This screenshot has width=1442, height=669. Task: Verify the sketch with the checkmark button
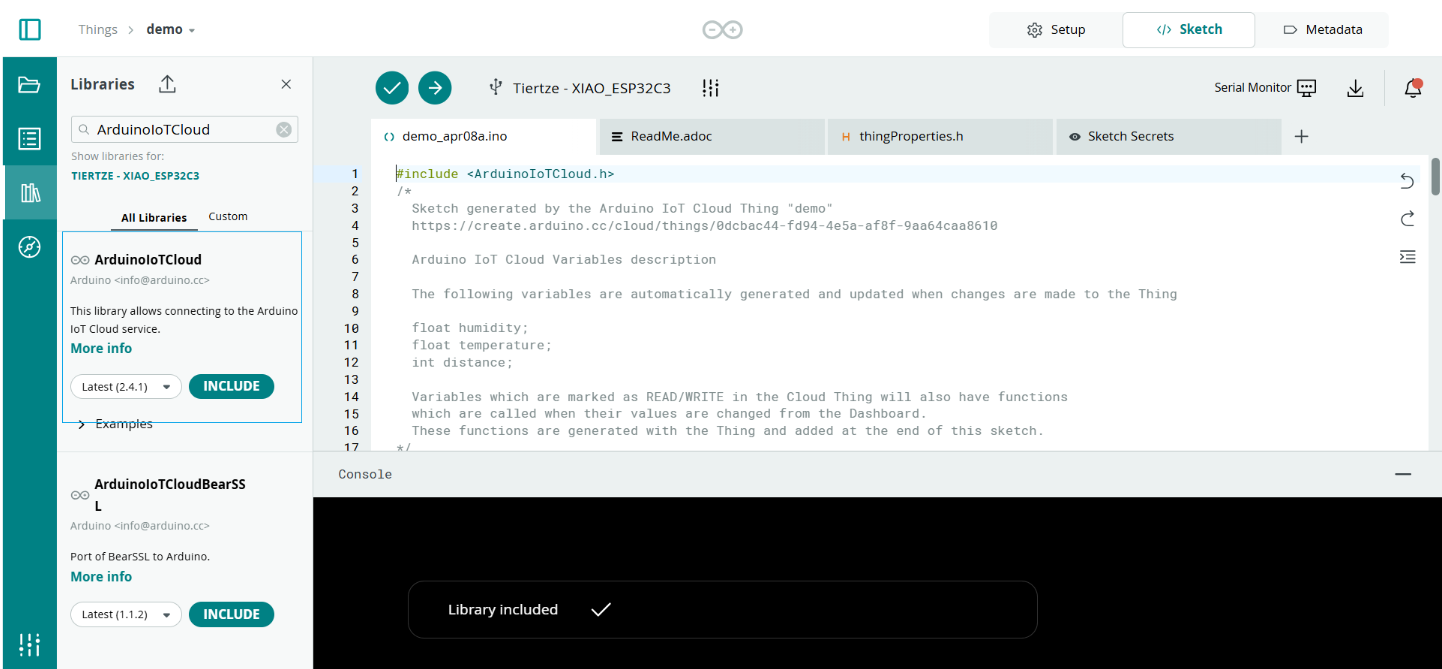(392, 88)
